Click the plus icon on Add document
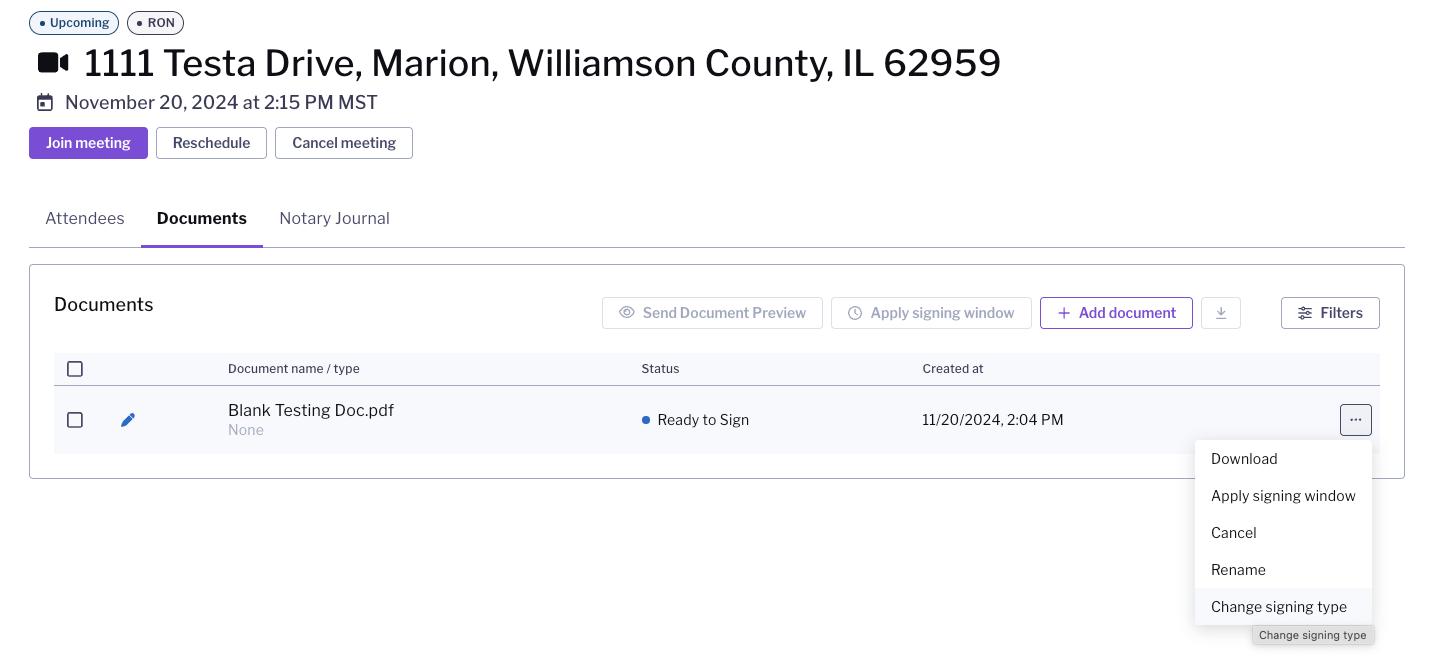Screen dimensions: 1447x672 coord(1064,313)
